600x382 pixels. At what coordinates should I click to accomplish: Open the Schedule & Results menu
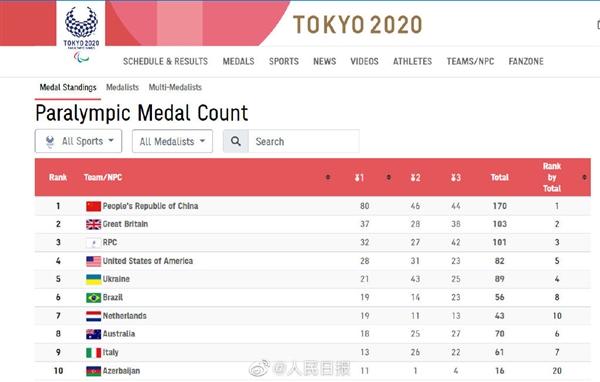[x=165, y=61]
